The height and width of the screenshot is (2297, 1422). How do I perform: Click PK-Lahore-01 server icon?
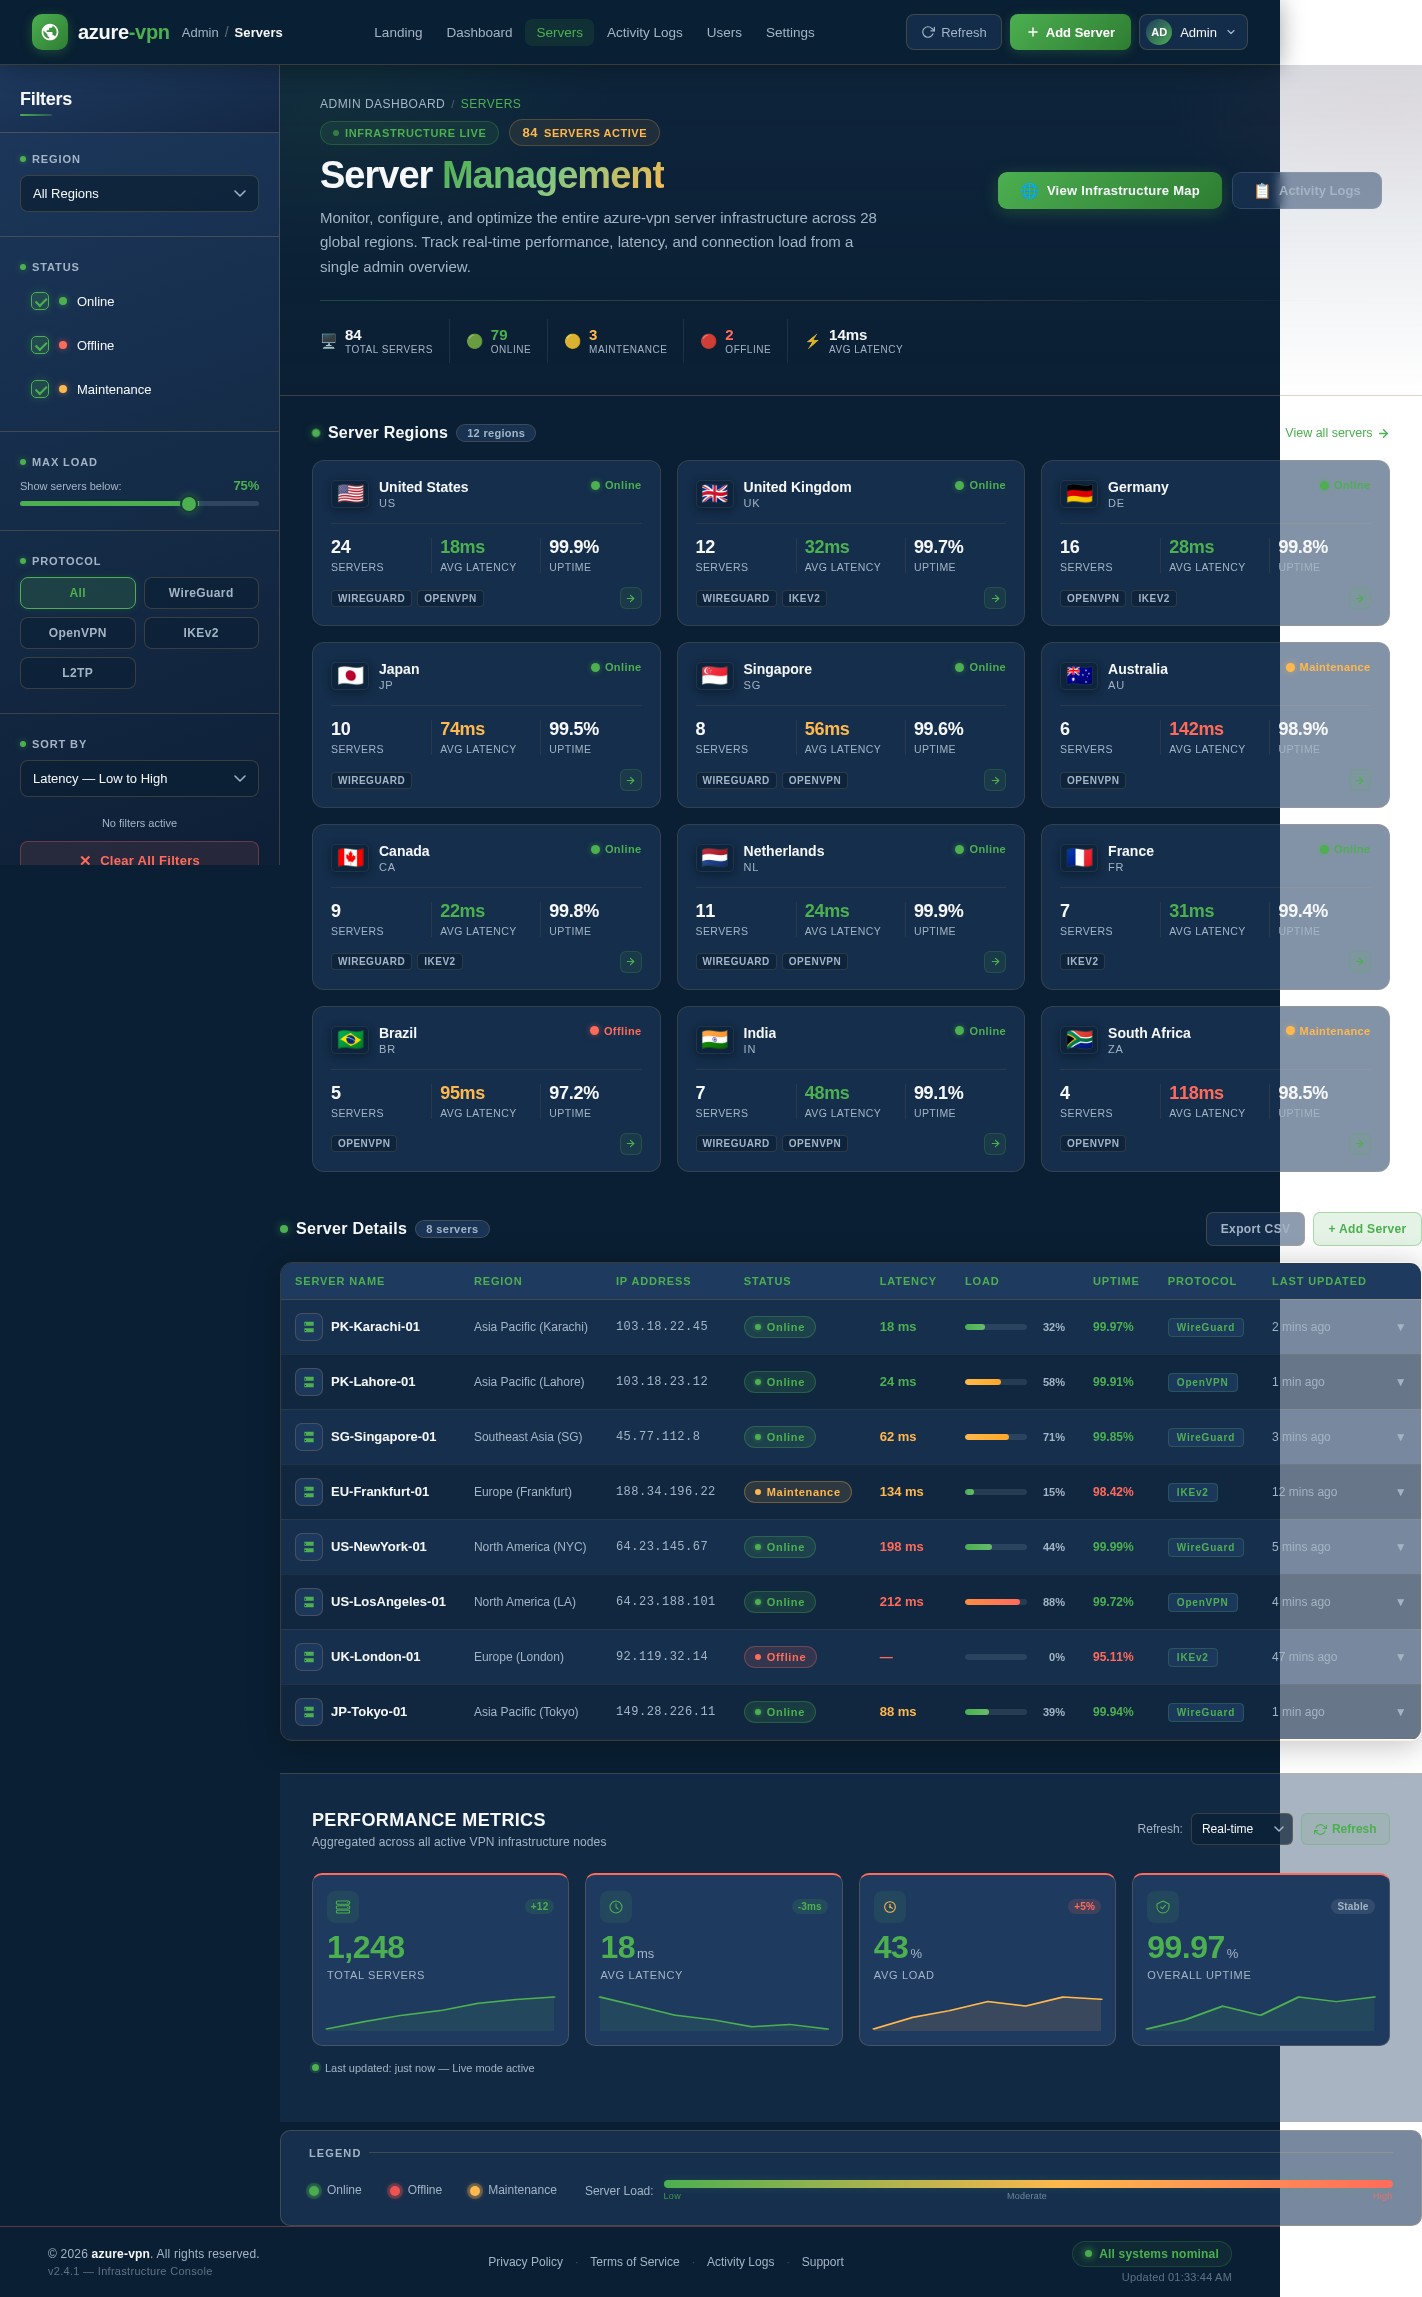click(x=309, y=1382)
